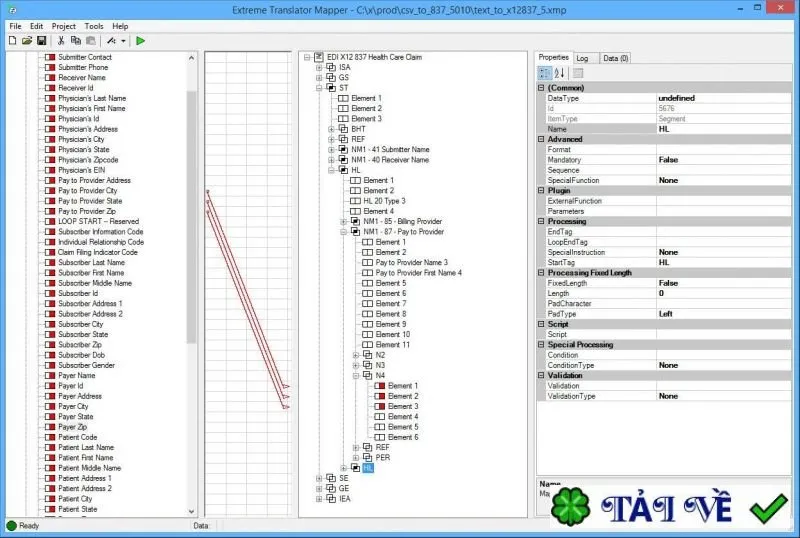Click icon of Pay to Provider Name 3
Screen dimensions: 800x538
pyautogui.click(x=367, y=262)
